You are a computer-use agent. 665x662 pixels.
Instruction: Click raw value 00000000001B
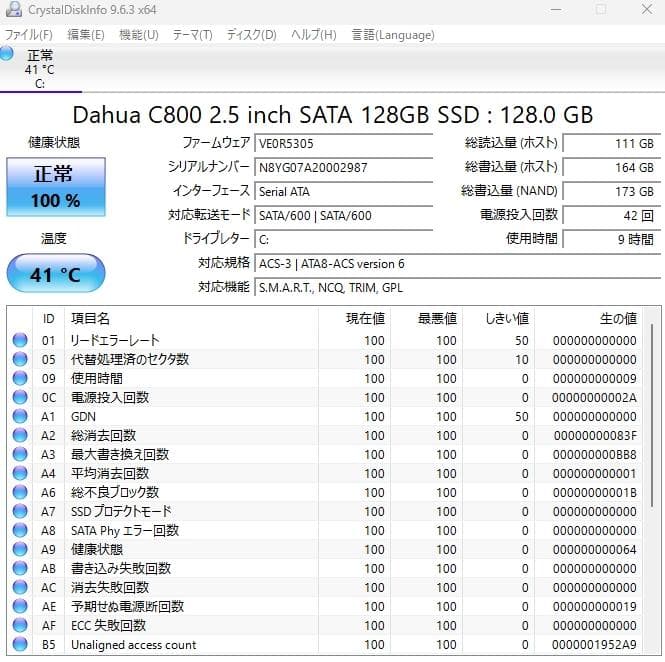click(595, 493)
